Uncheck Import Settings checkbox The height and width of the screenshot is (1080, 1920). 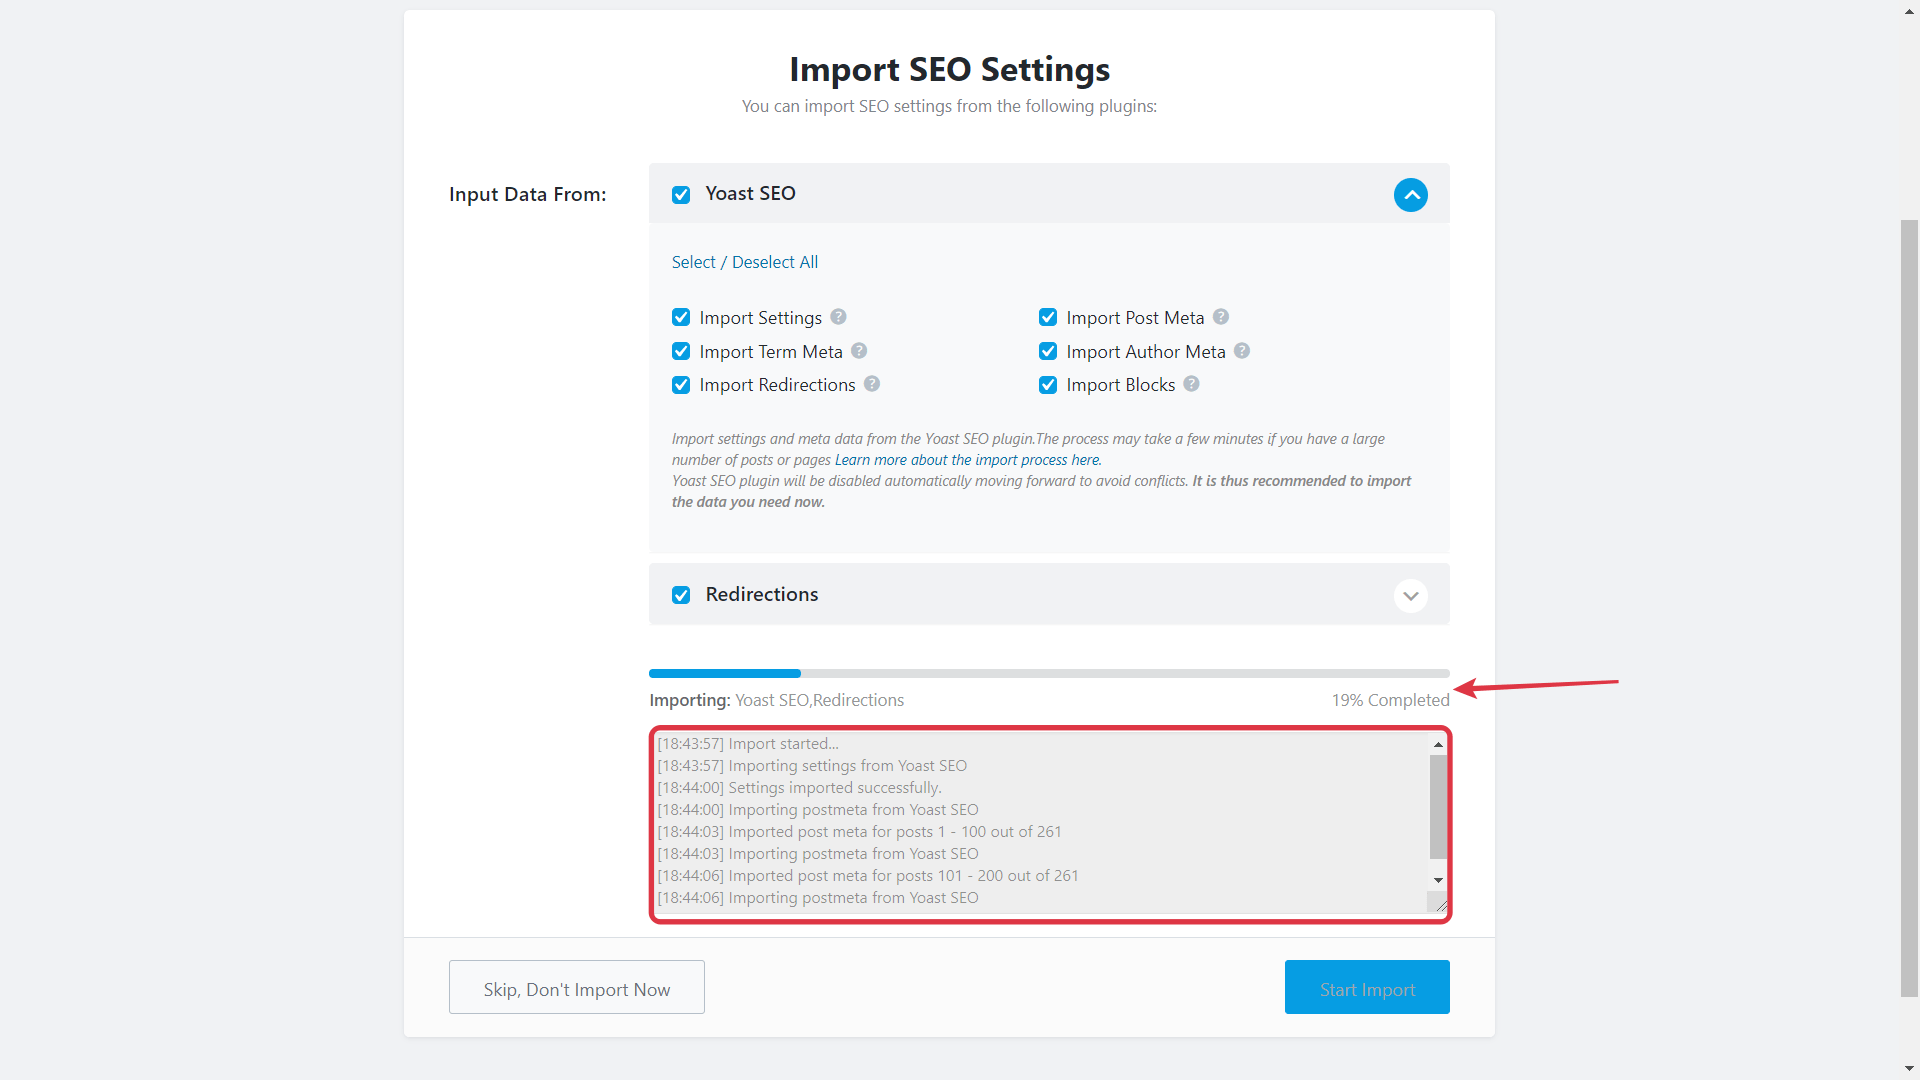click(x=681, y=317)
